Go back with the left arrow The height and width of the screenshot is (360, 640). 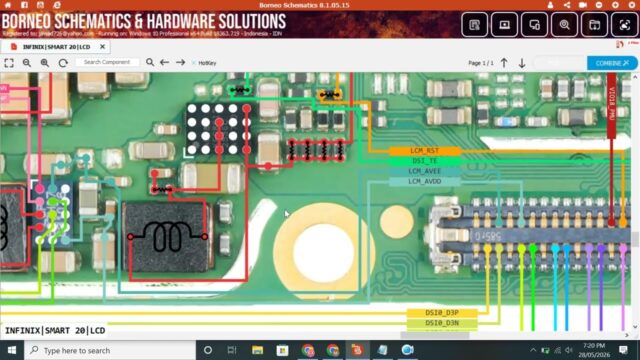(164, 62)
